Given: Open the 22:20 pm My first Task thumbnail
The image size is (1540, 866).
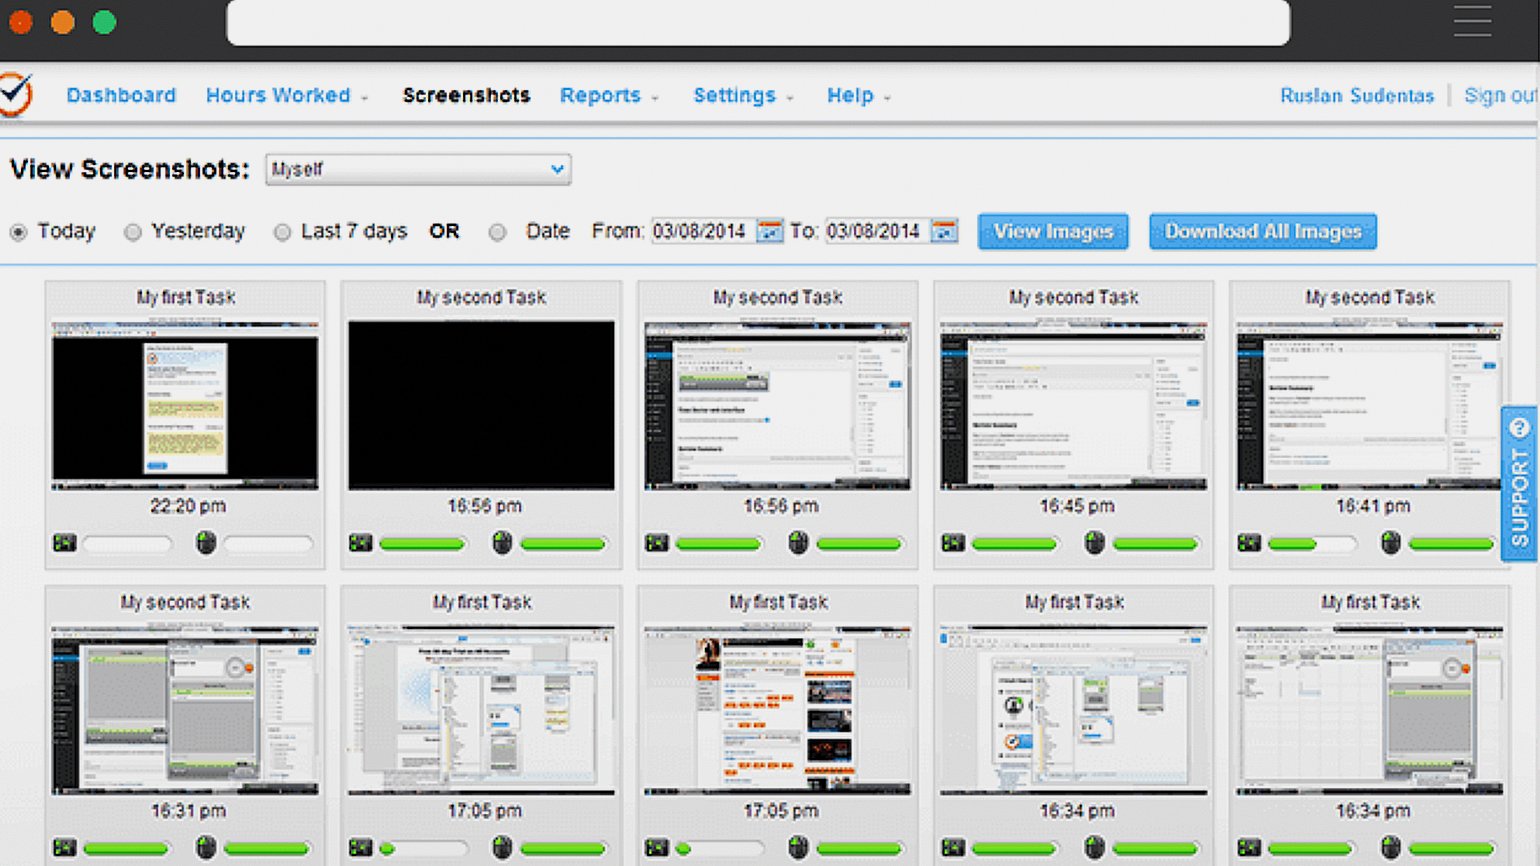Looking at the screenshot, I should pyautogui.click(x=185, y=405).
